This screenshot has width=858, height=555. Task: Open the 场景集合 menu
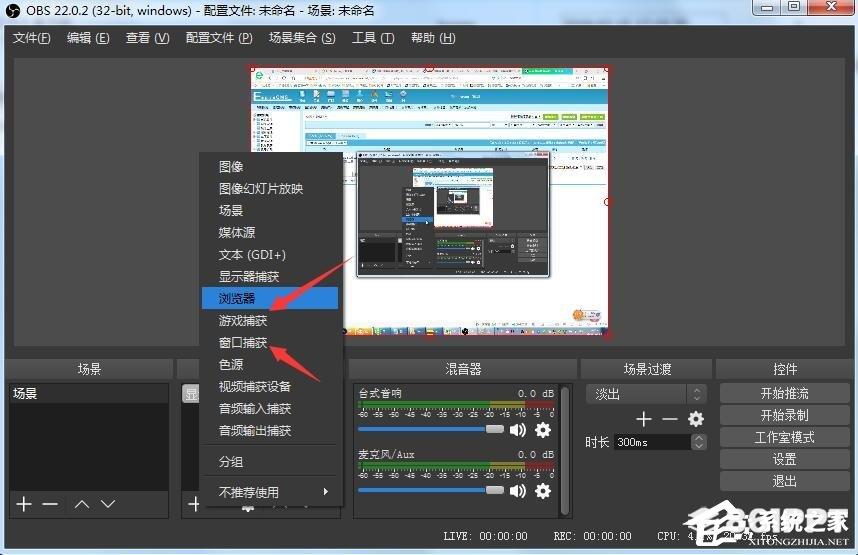pos(302,38)
